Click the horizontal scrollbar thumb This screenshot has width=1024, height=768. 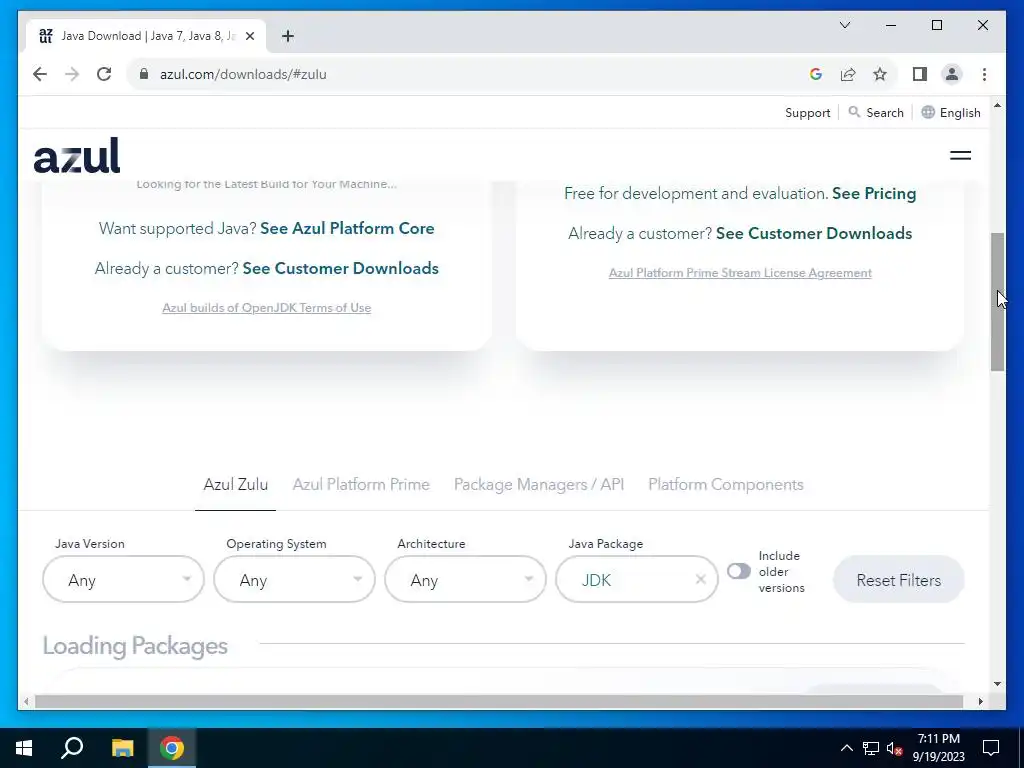click(499, 701)
